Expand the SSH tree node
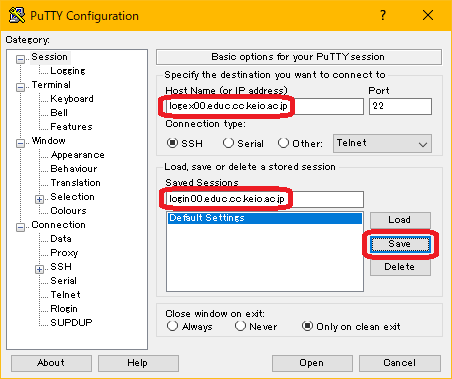452x379 pixels. pos(39,270)
